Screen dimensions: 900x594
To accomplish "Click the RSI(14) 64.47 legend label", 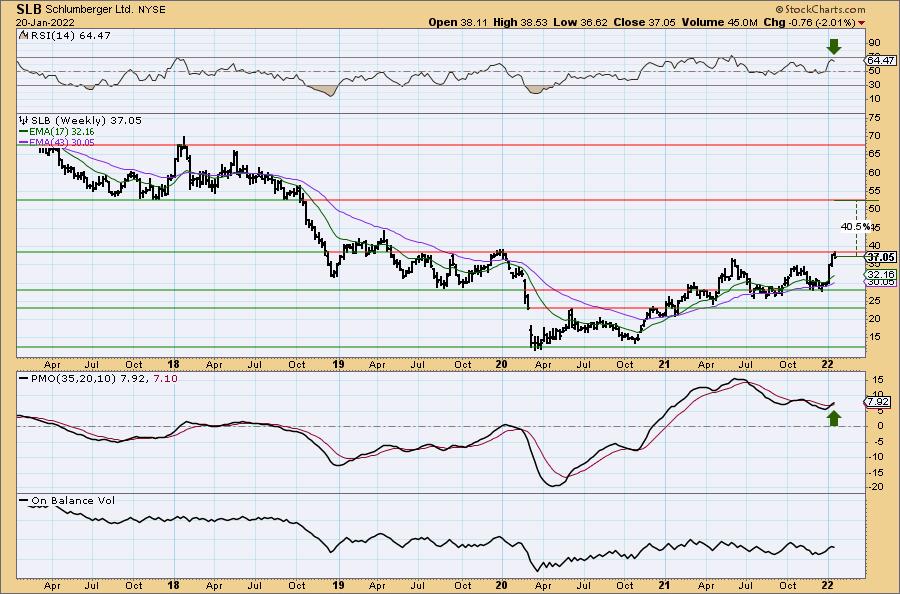I will tap(69, 35).
